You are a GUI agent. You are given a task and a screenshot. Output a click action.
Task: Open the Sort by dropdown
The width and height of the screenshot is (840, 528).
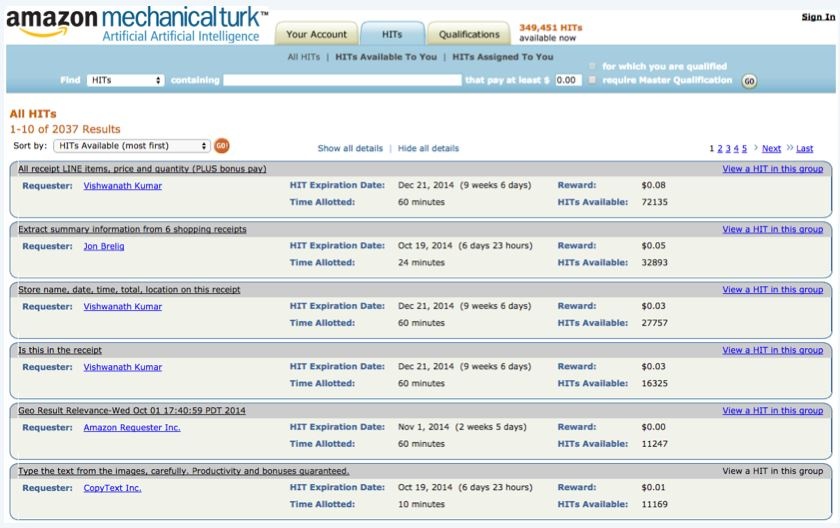132,146
